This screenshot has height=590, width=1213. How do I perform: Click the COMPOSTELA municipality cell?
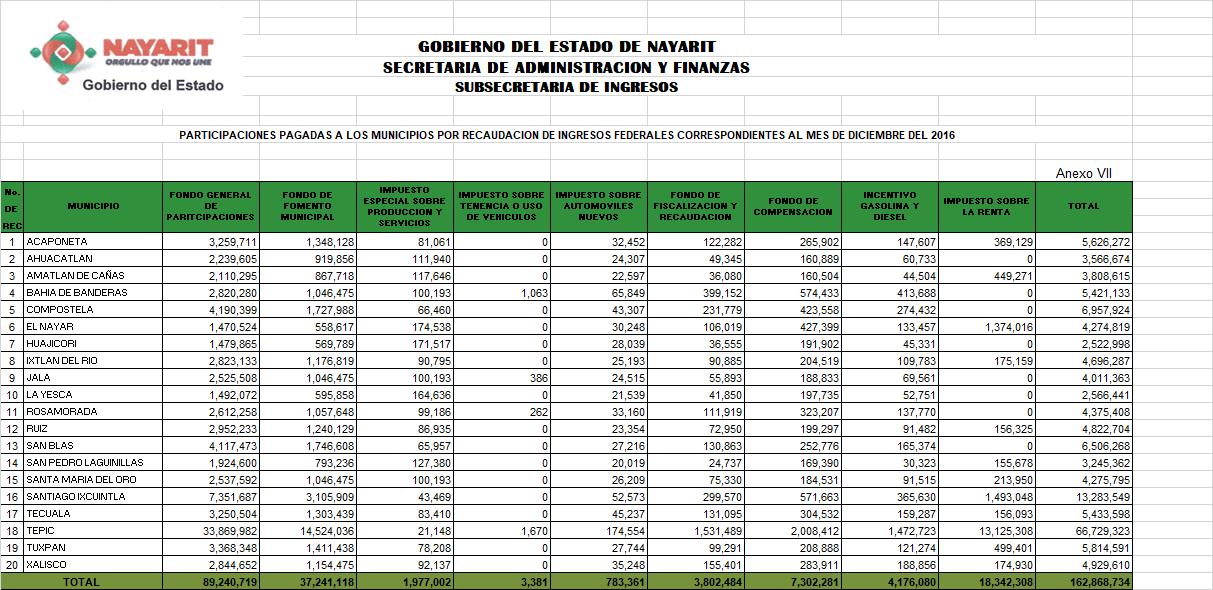coord(93,310)
